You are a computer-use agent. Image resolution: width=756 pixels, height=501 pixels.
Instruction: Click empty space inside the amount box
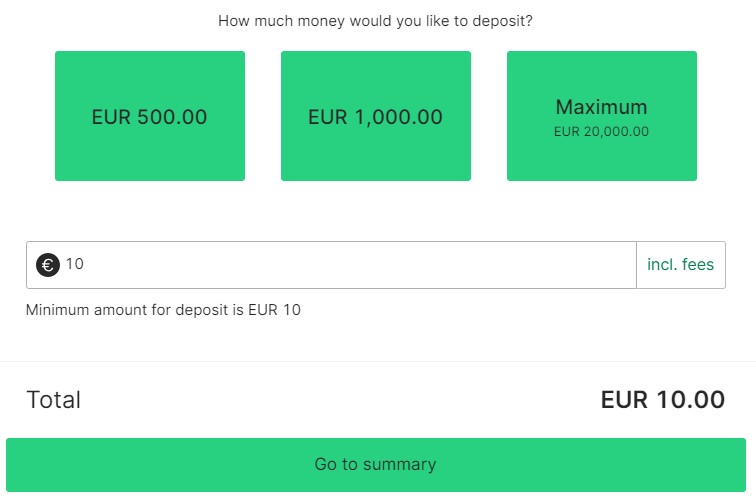point(400,265)
